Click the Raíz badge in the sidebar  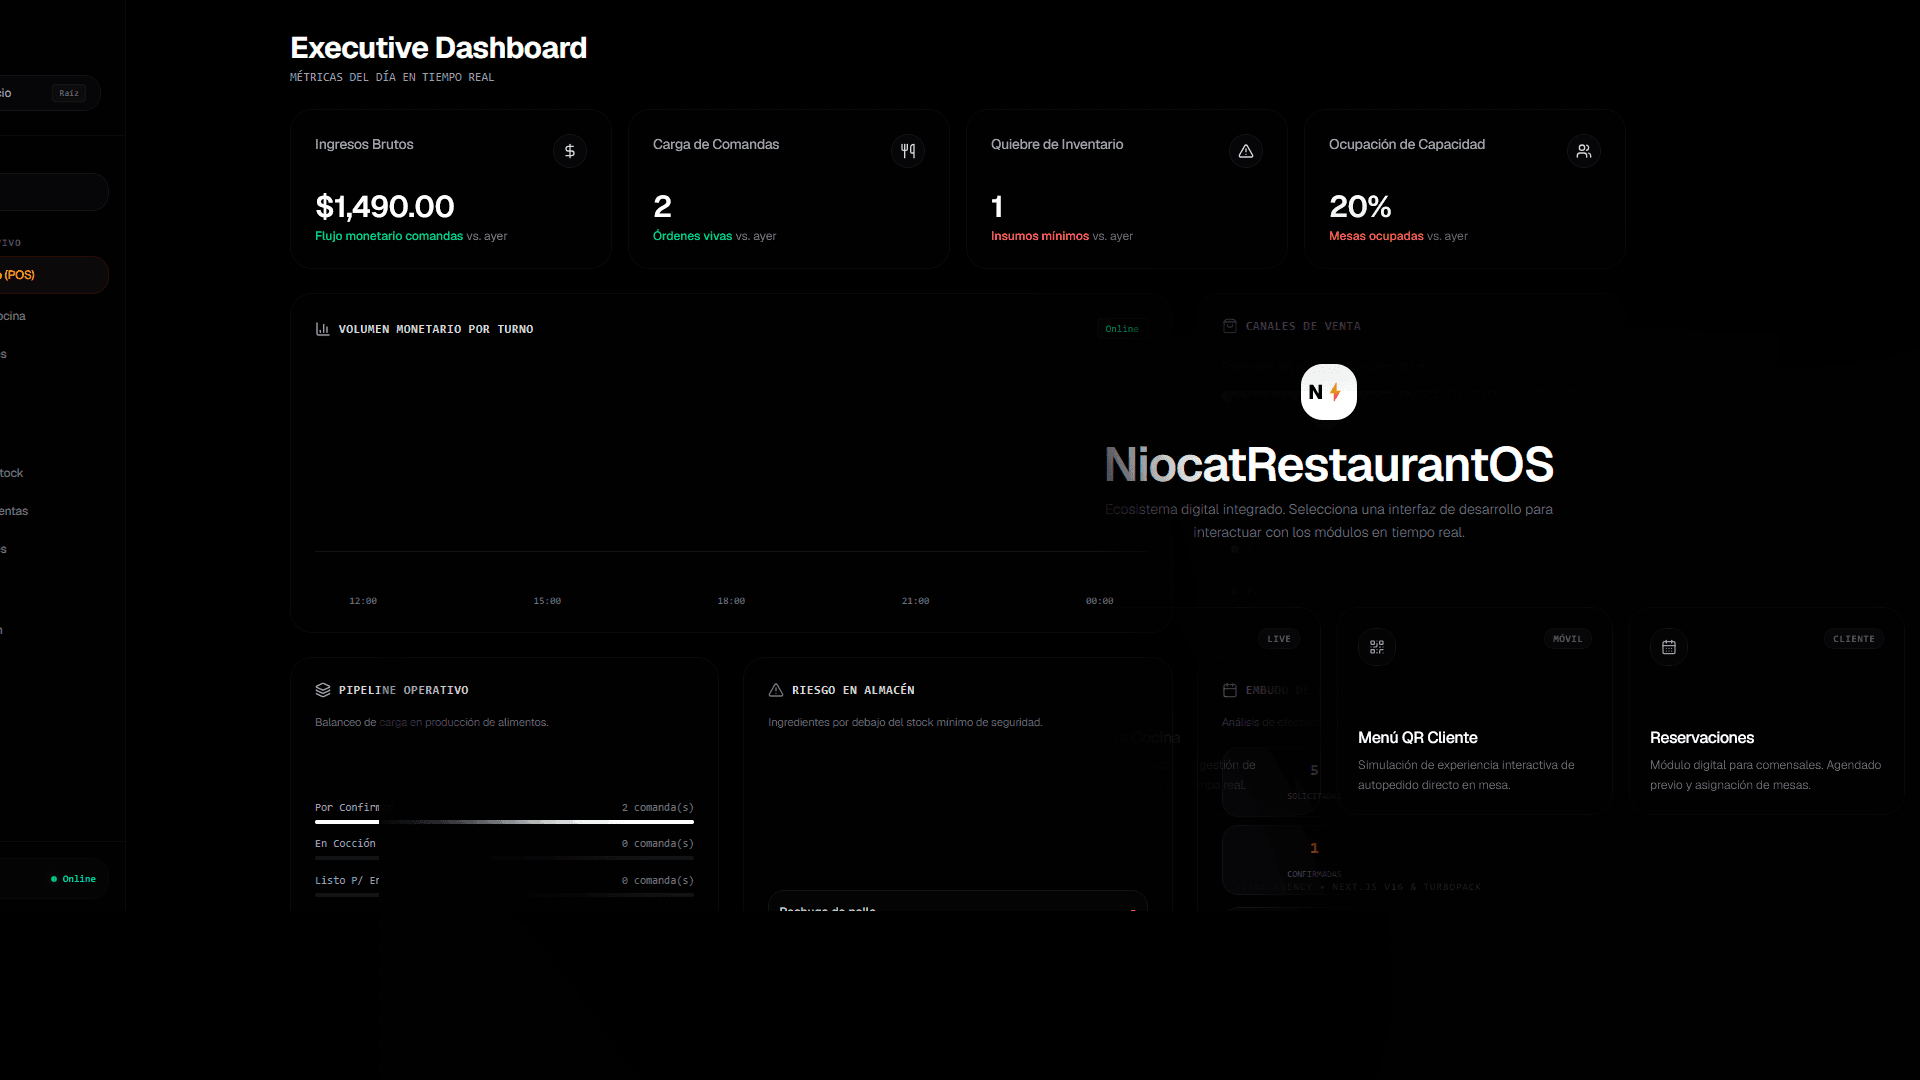click(x=69, y=93)
